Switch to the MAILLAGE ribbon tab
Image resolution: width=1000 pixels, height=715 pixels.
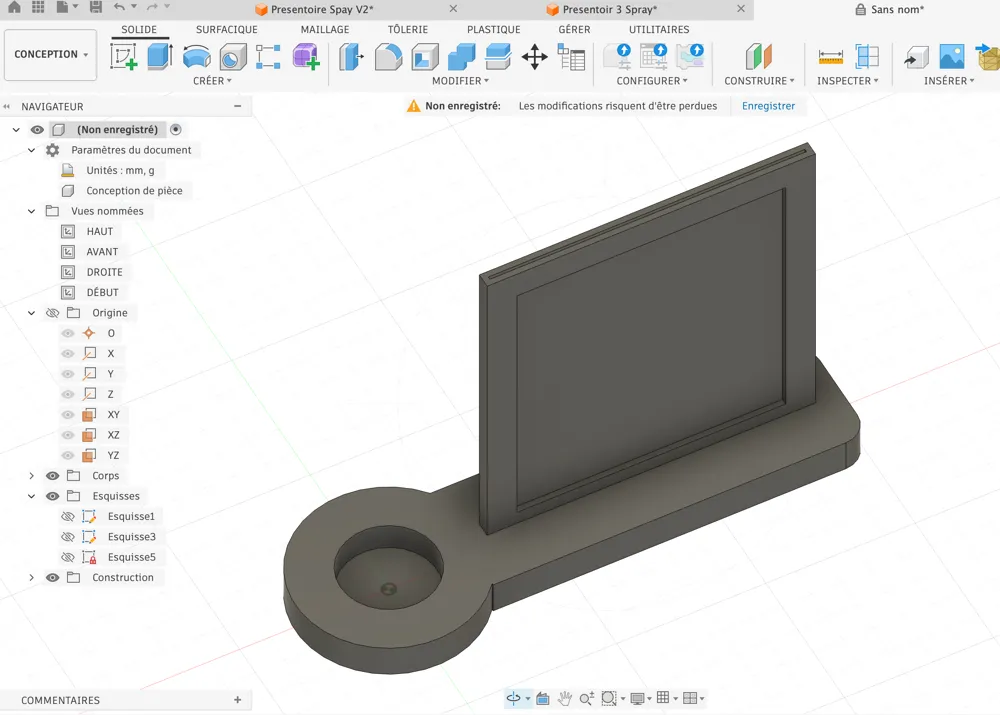click(x=325, y=29)
